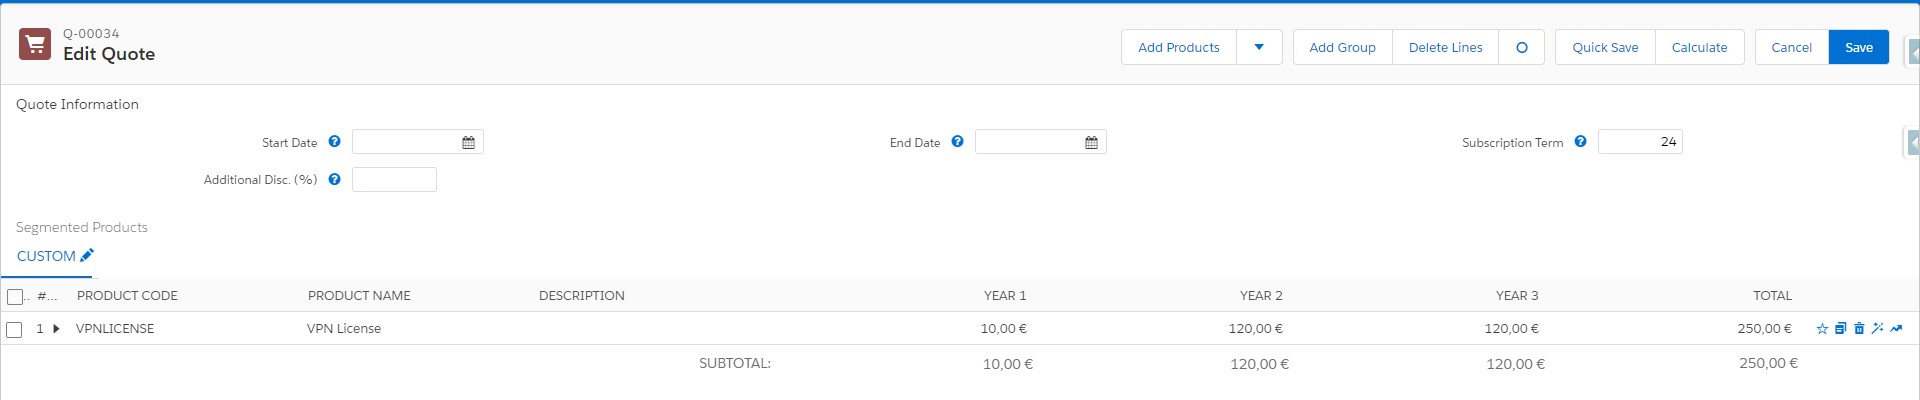
Task: Click the star favorite icon on VPNLICENSE row
Action: [x=1822, y=329]
